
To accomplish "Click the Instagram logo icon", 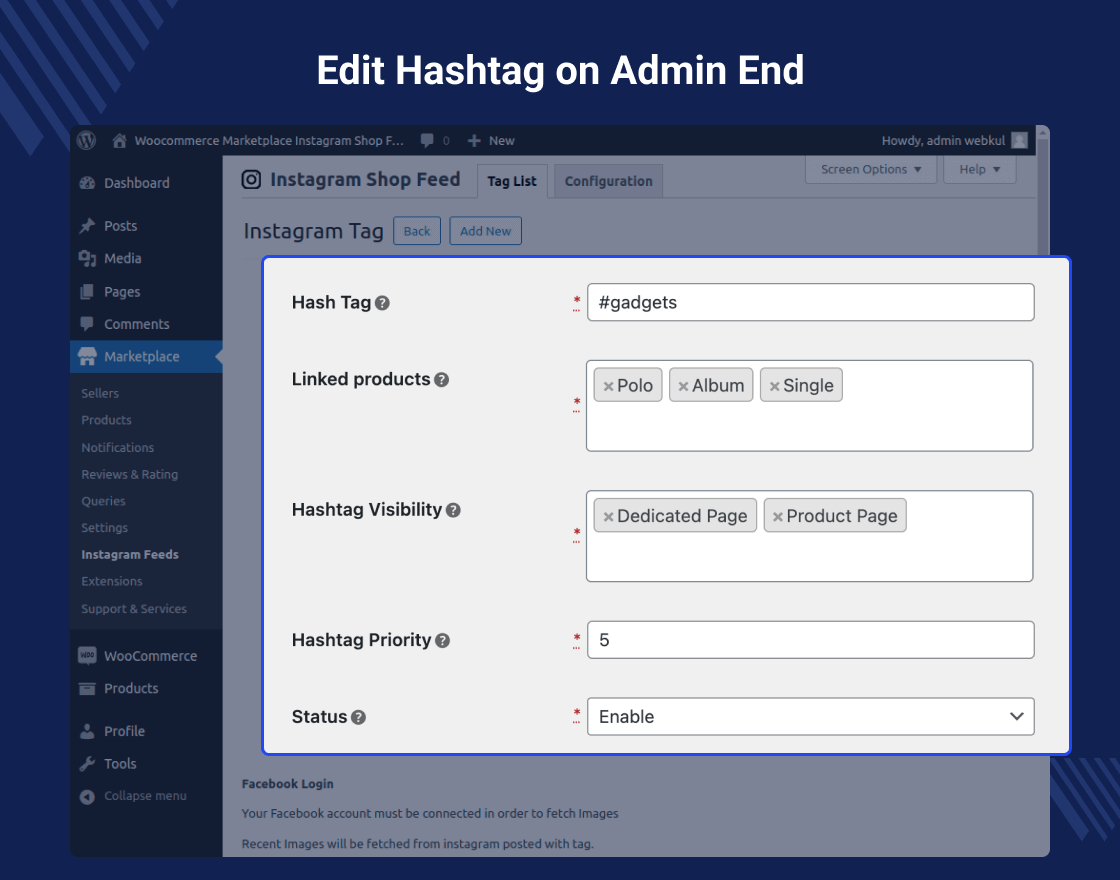I will click(251, 179).
